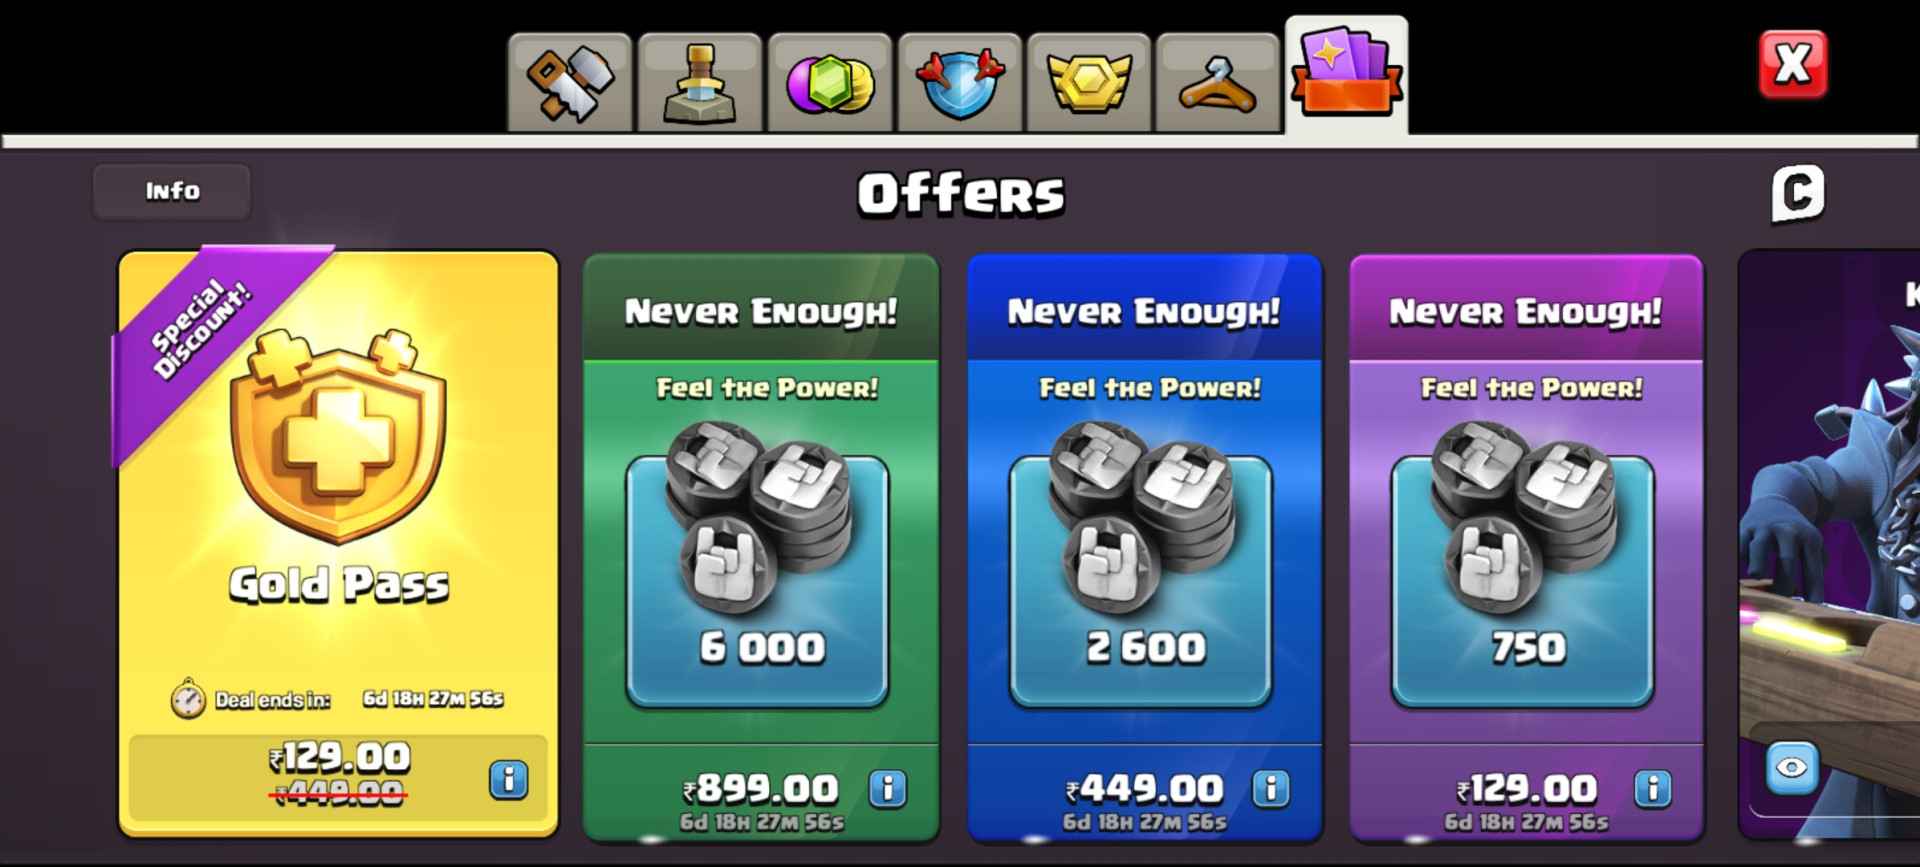Show info for the Gold Pass offer
This screenshot has width=1920, height=867.
508,779
